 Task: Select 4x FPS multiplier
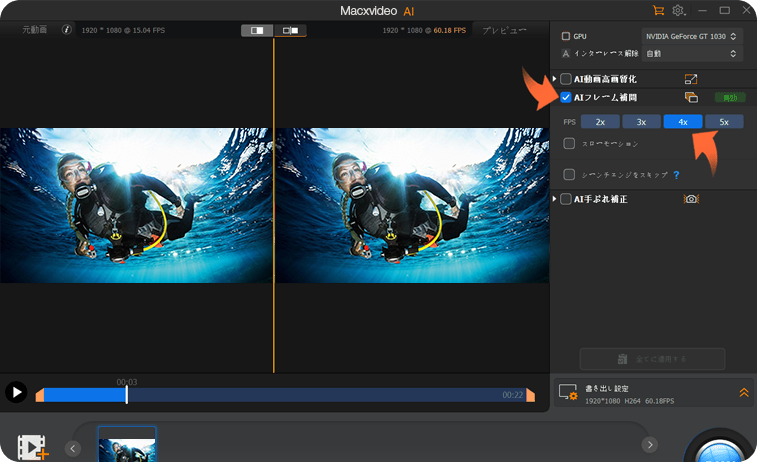(x=683, y=122)
